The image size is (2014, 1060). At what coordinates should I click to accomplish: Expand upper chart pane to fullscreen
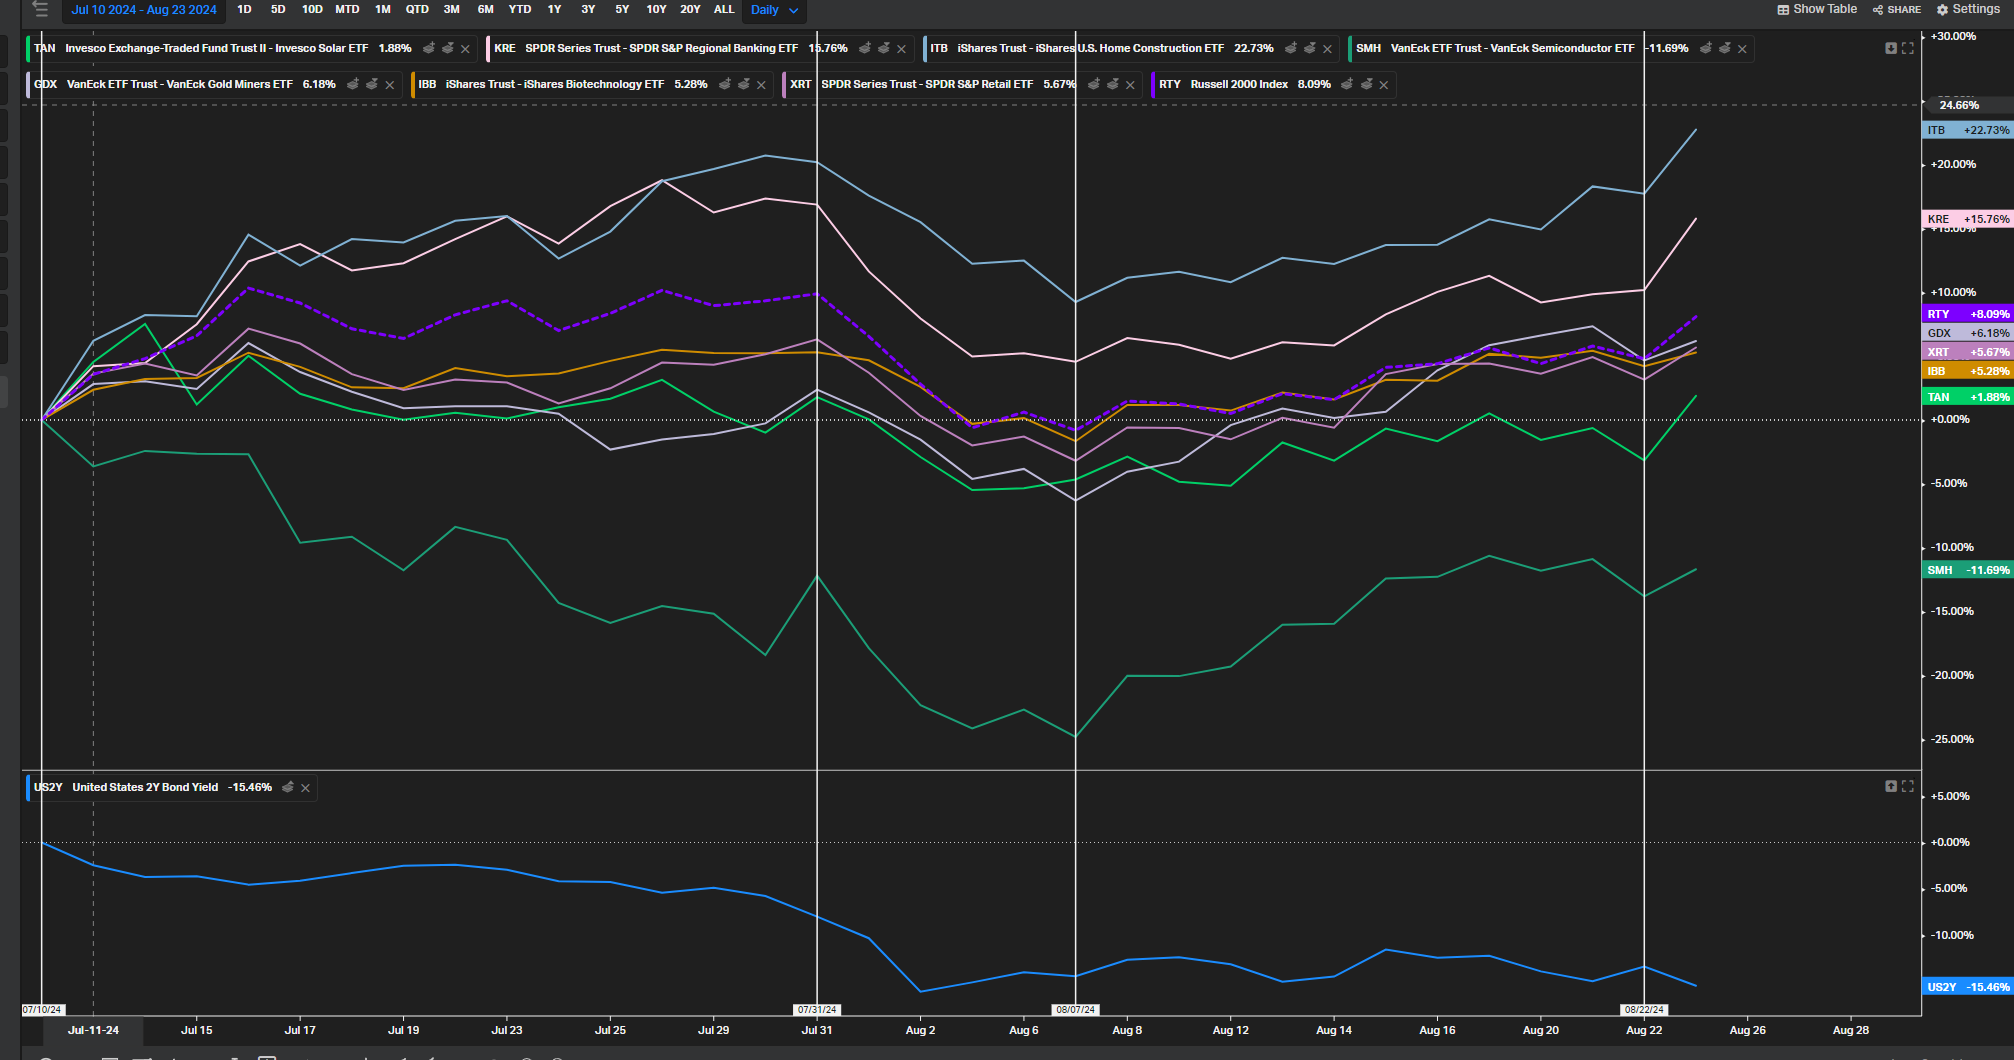click(x=1908, y=48)
